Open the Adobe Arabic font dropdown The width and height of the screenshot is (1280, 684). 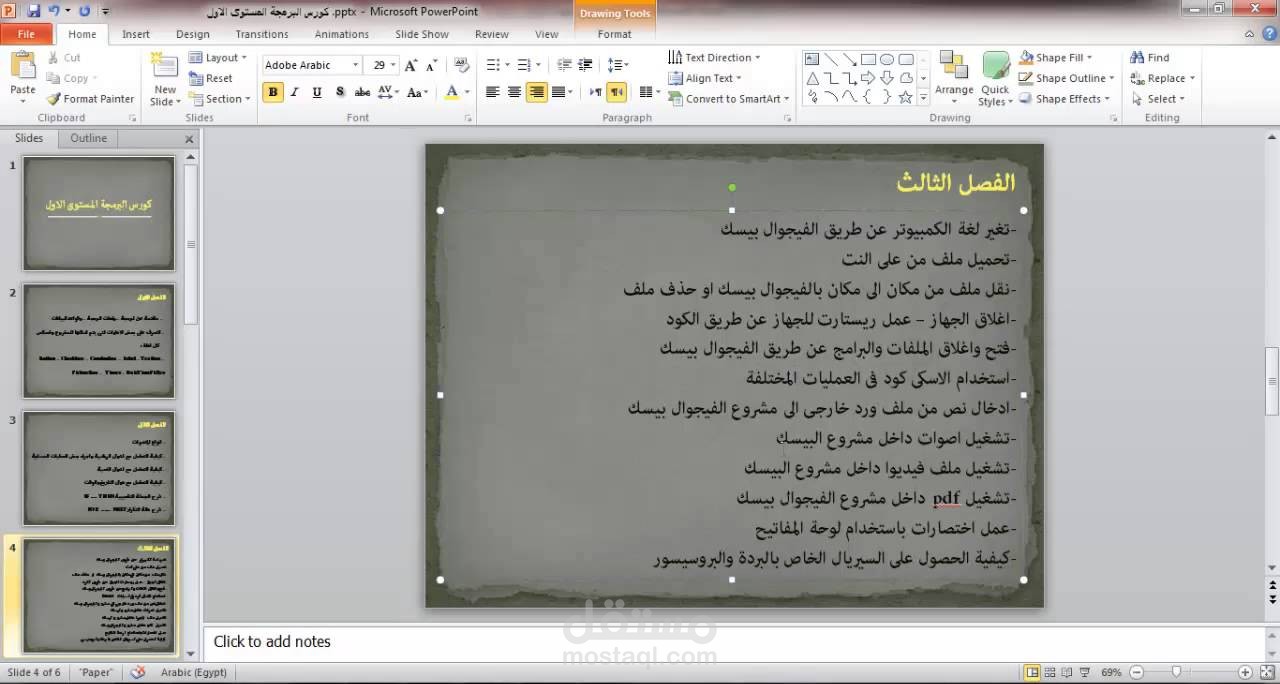pos(357,64)
